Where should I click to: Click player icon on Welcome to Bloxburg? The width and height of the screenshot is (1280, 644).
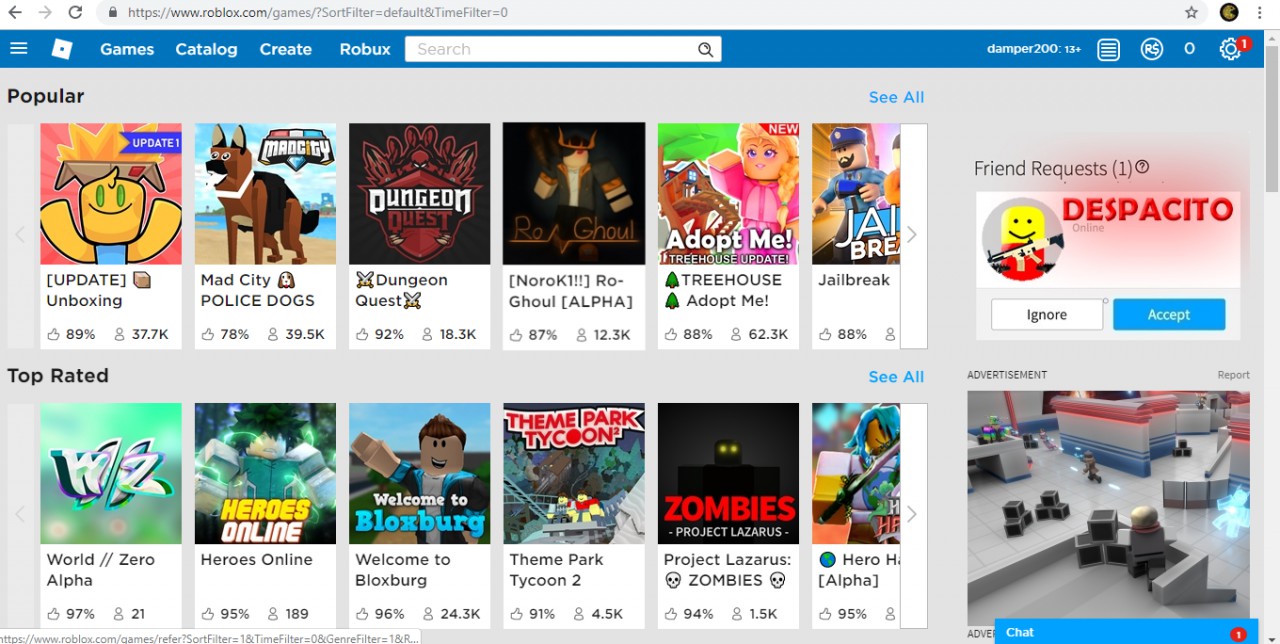(428, 614)
